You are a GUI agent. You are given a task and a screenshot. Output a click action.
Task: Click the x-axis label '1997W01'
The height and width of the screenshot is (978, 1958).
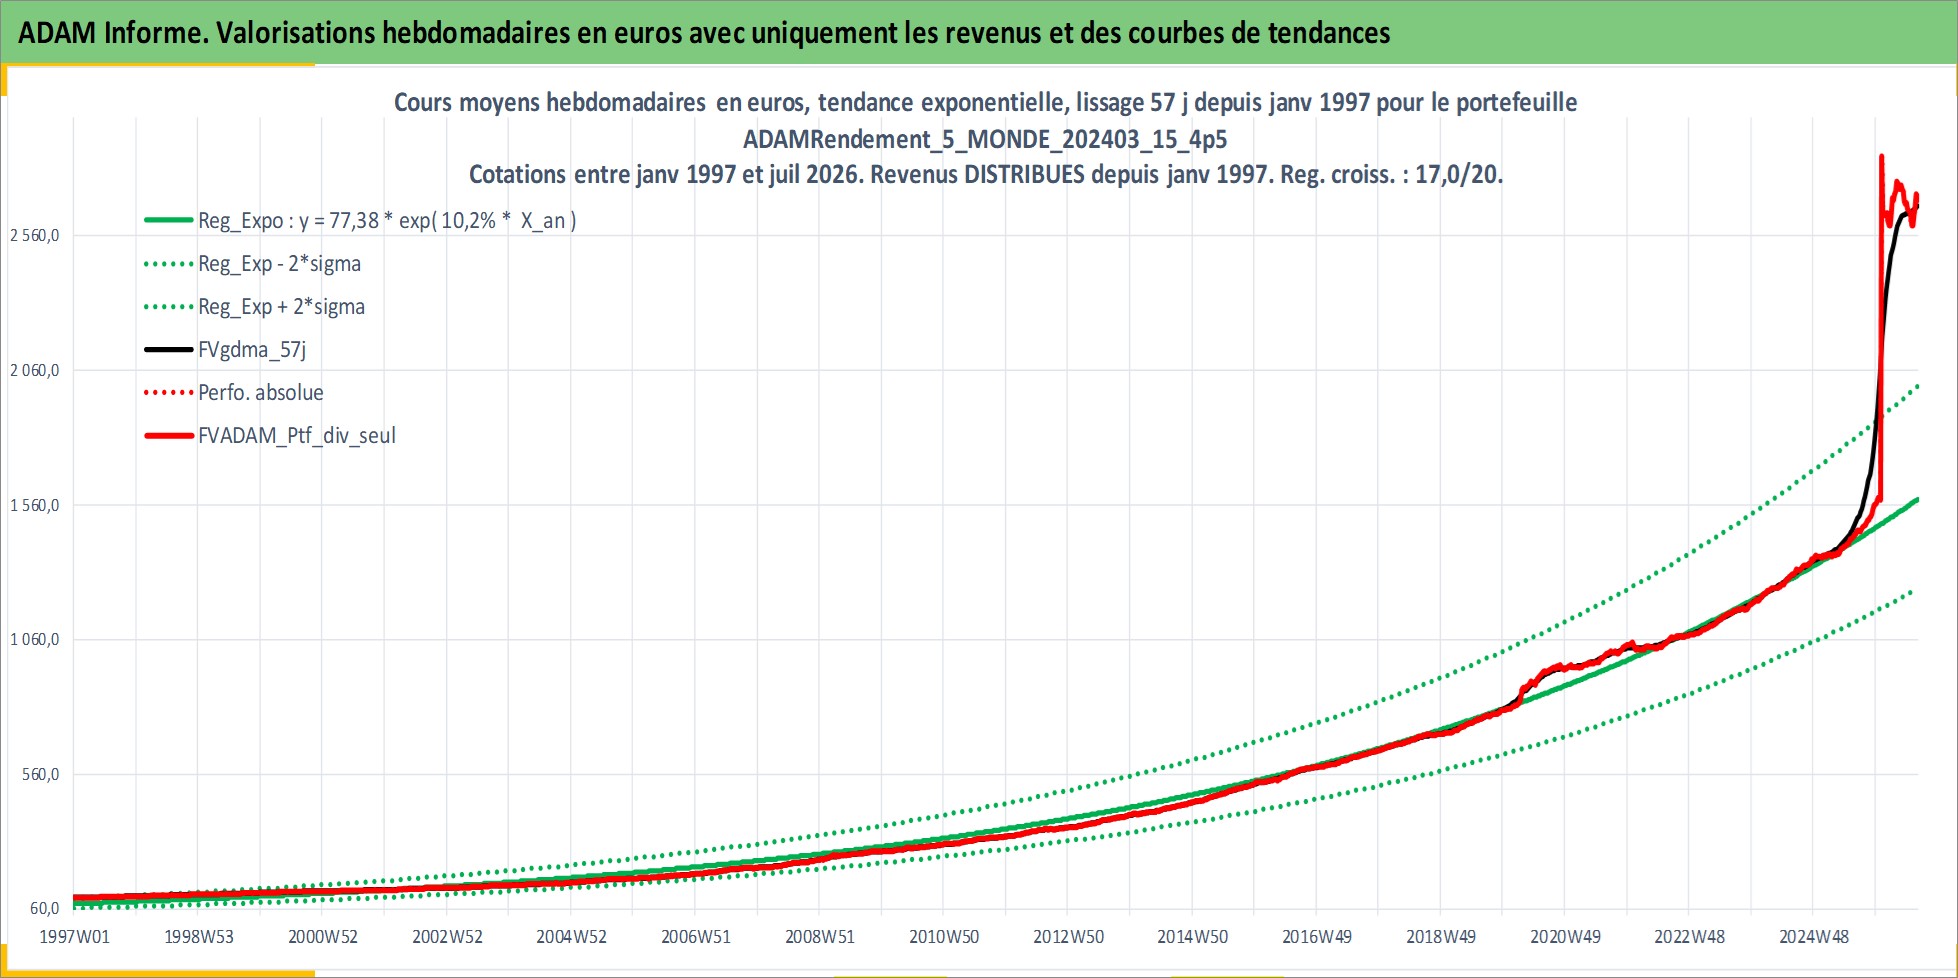[74, 937]
